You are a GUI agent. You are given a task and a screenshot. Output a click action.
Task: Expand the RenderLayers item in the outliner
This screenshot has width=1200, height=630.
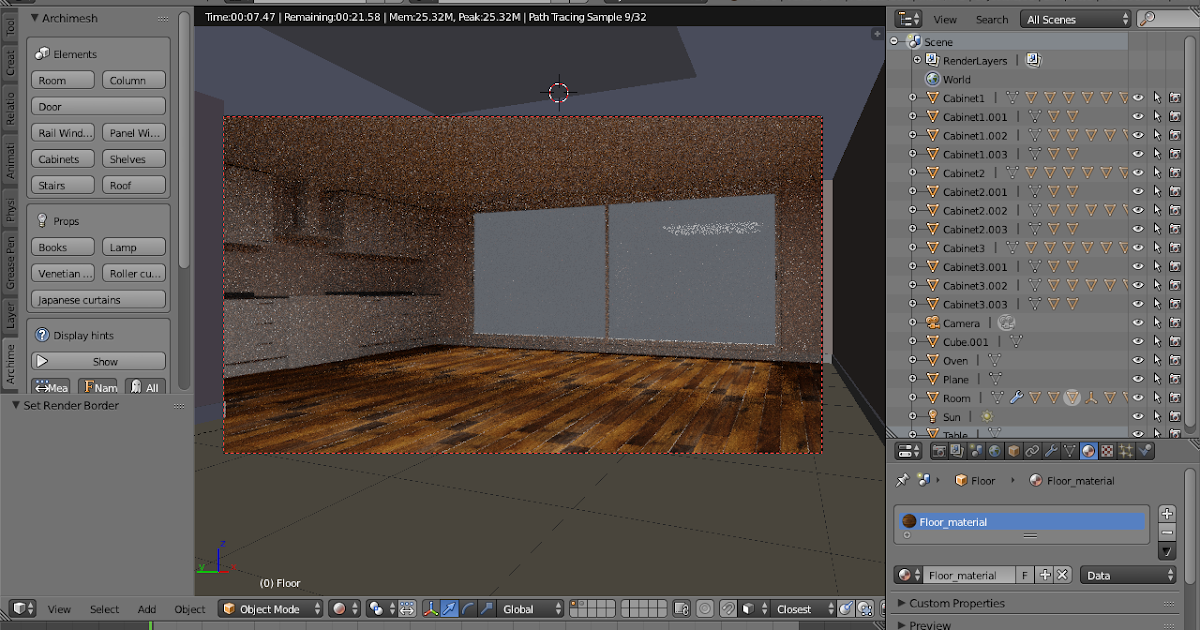[x=916, y=60]
